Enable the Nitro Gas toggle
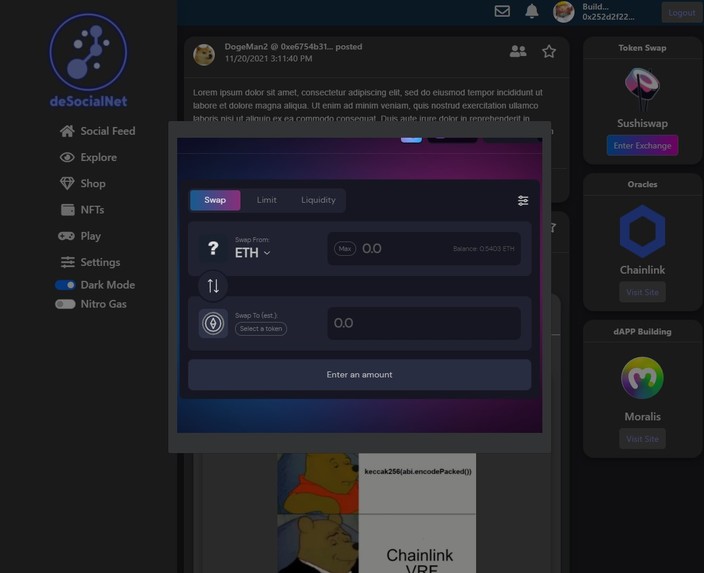 click(65, 304)
